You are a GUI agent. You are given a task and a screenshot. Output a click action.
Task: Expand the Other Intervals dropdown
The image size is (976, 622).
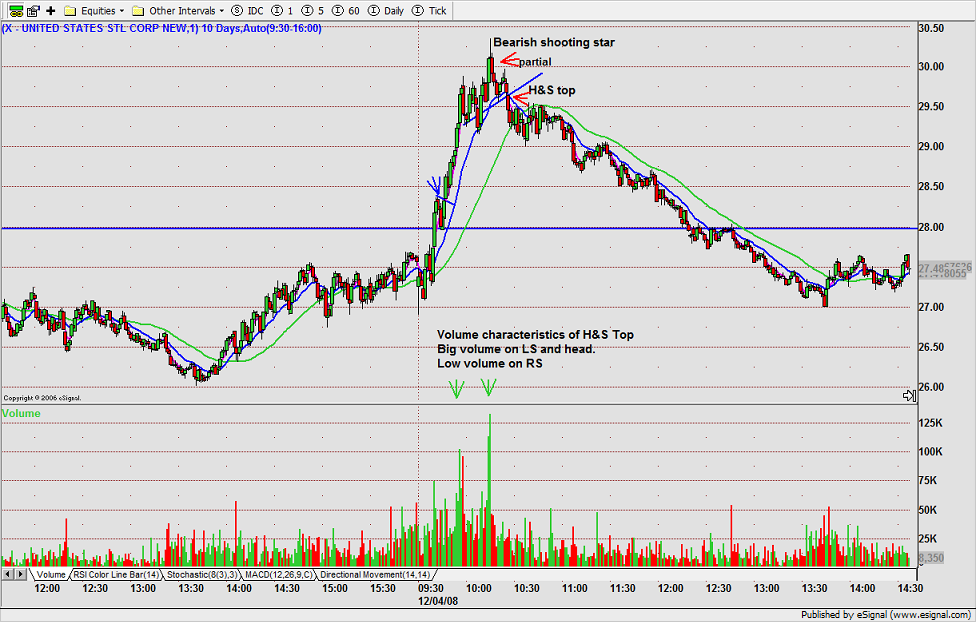click(178, 11)
